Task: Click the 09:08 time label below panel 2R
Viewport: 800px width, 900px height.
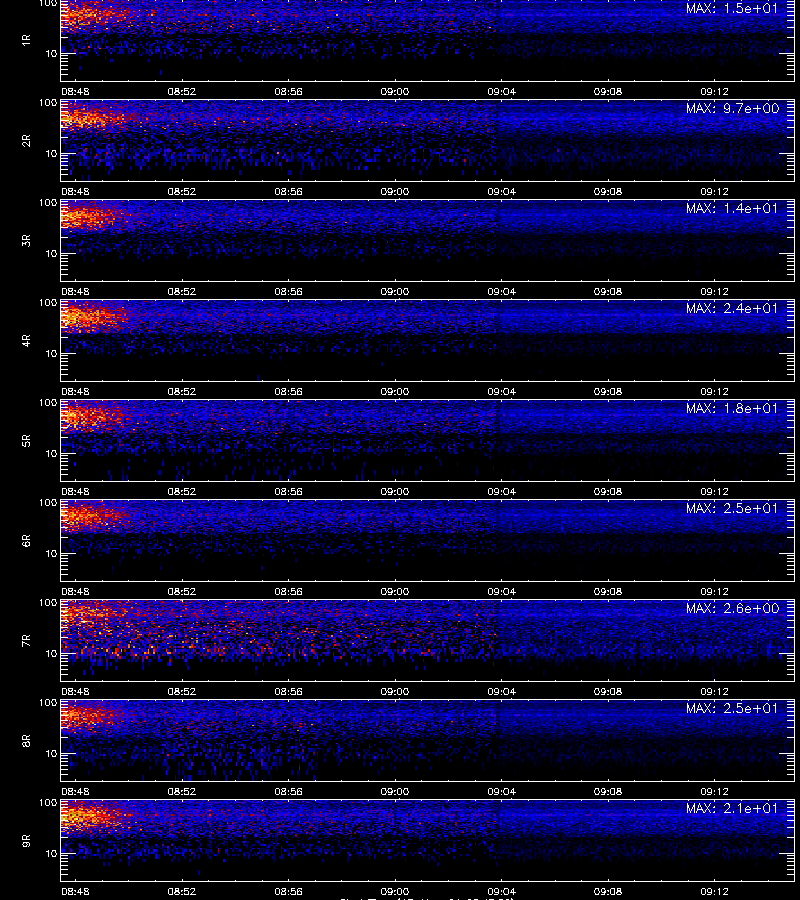Action: coord(608,192)
